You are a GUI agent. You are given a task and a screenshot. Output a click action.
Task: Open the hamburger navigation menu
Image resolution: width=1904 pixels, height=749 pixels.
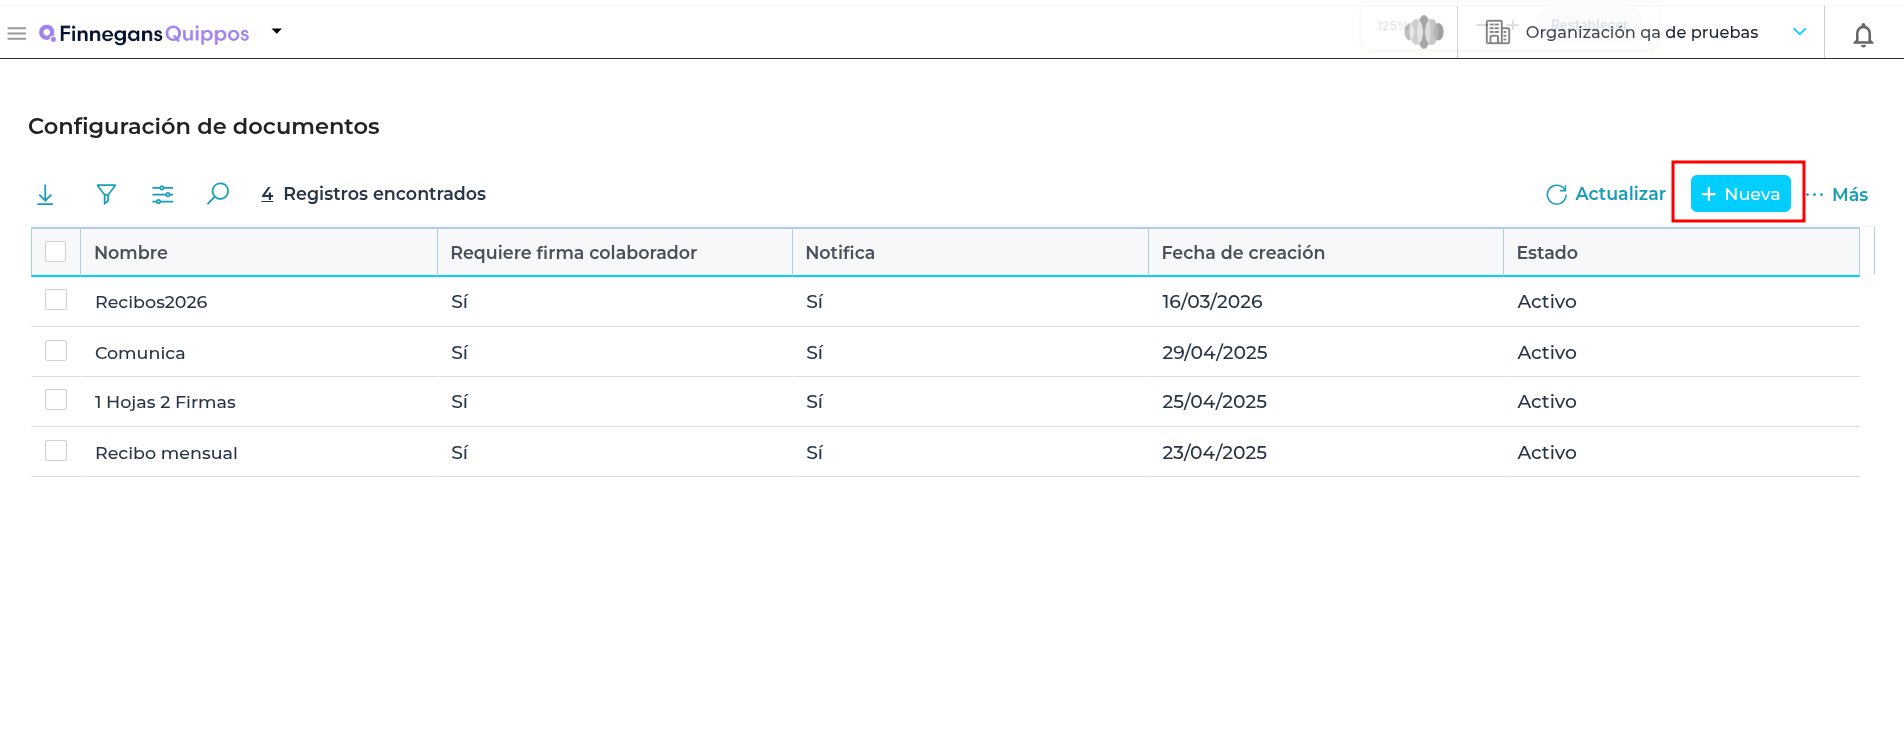(x=16, y=34)
